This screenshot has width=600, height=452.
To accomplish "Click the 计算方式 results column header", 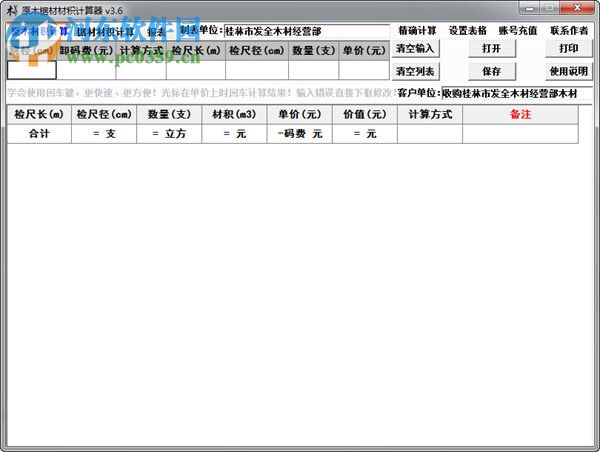I will pos(430,114).
